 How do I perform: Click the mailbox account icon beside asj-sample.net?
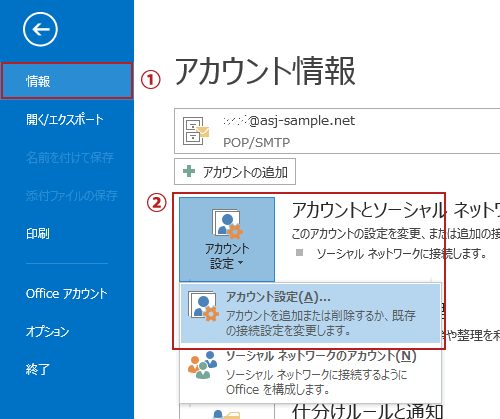pyautogui.click(x=196, y=131)
